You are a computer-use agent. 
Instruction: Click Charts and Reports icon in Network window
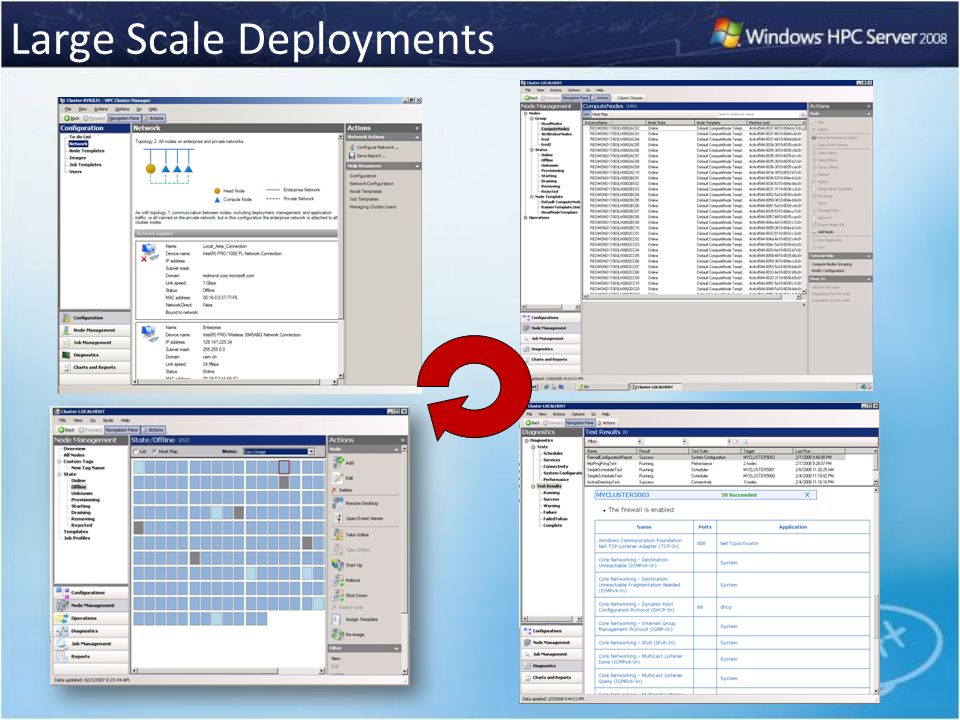(66, 367)
